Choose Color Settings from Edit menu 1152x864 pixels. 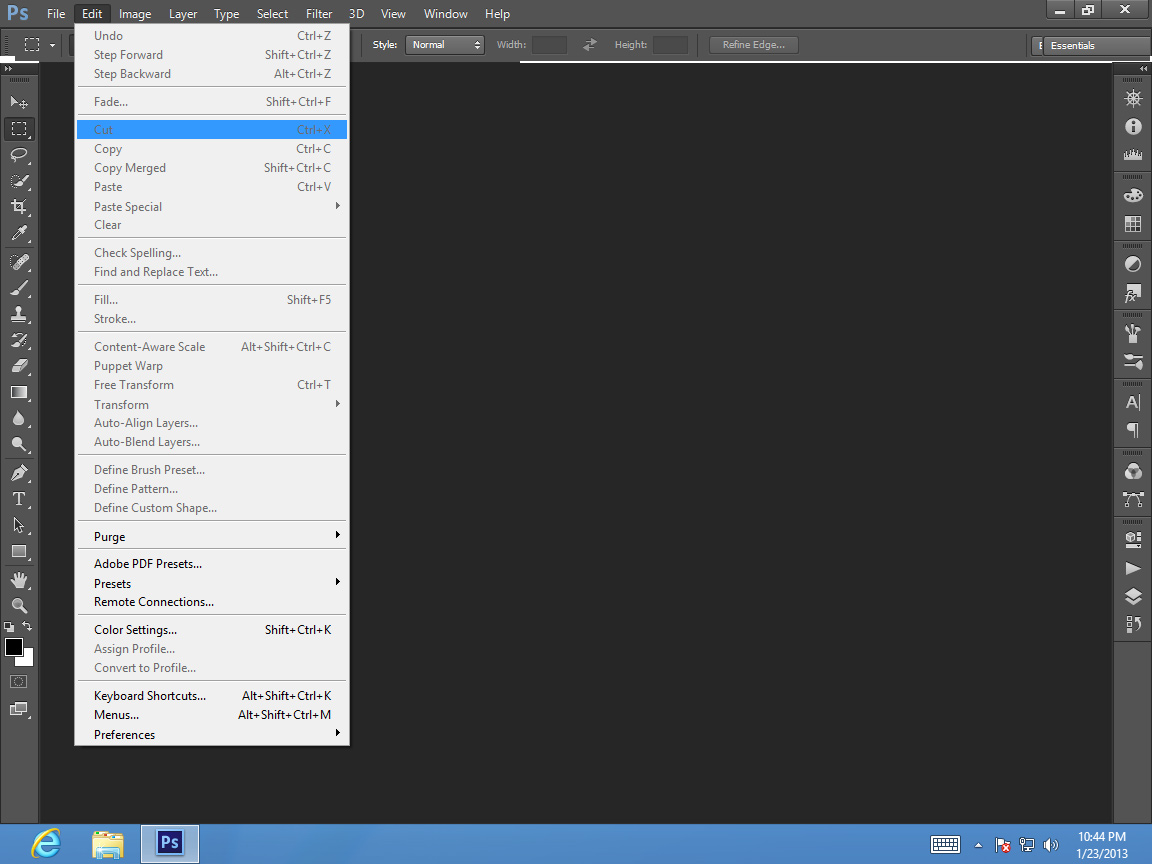pos(212,630)
